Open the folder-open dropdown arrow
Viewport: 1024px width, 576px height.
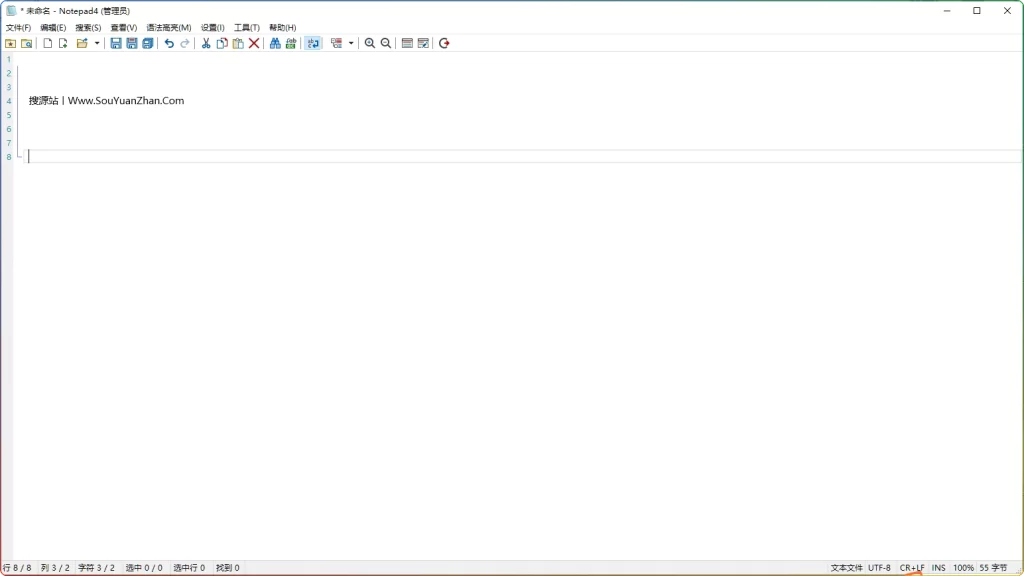(x=95, y=43)
